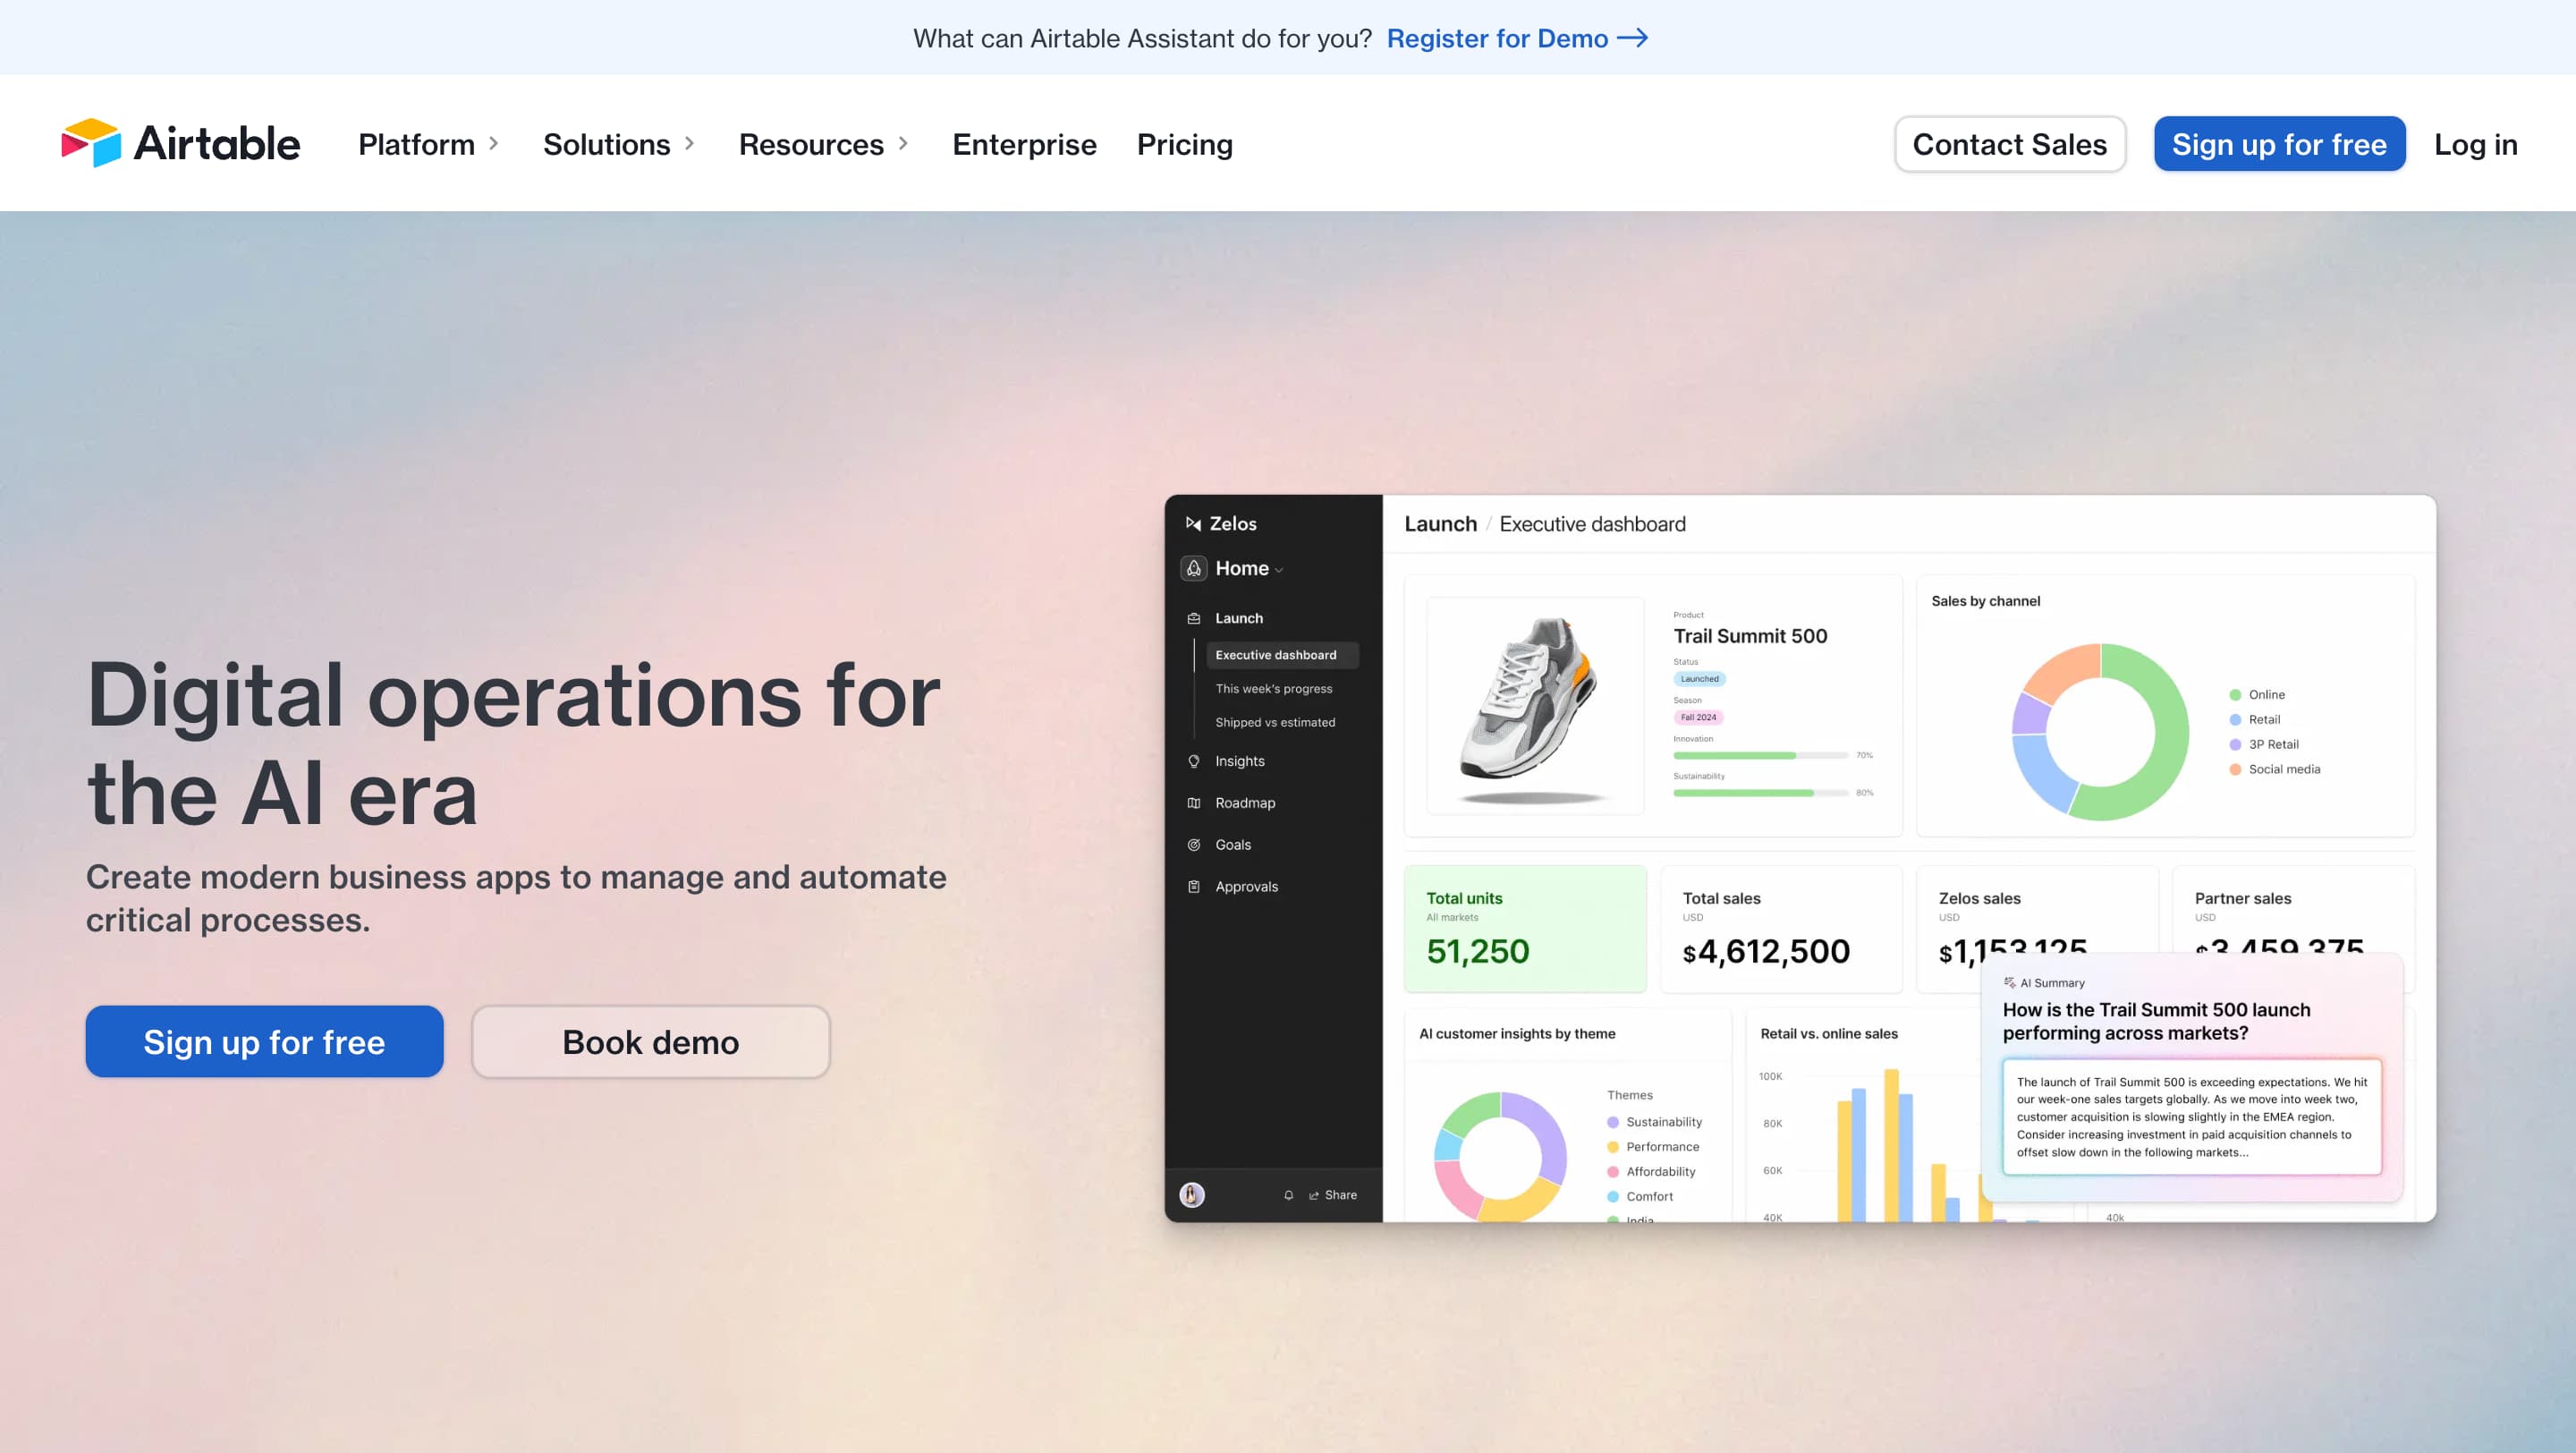
Task: Expand the Platform menu chevron
Action: pyautogui.click(x=494, y=144)
